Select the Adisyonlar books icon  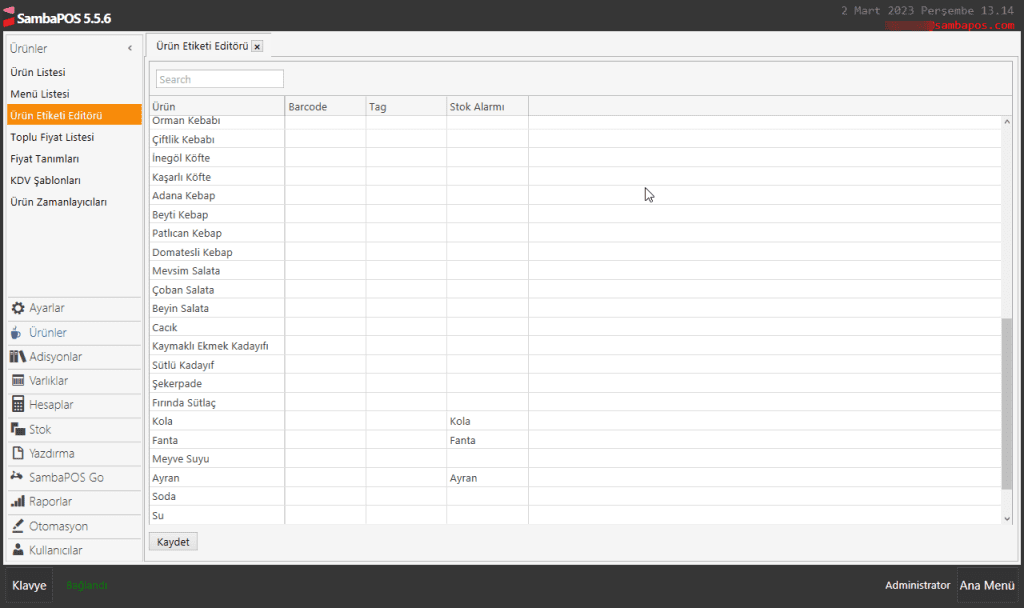pos(18,357)
